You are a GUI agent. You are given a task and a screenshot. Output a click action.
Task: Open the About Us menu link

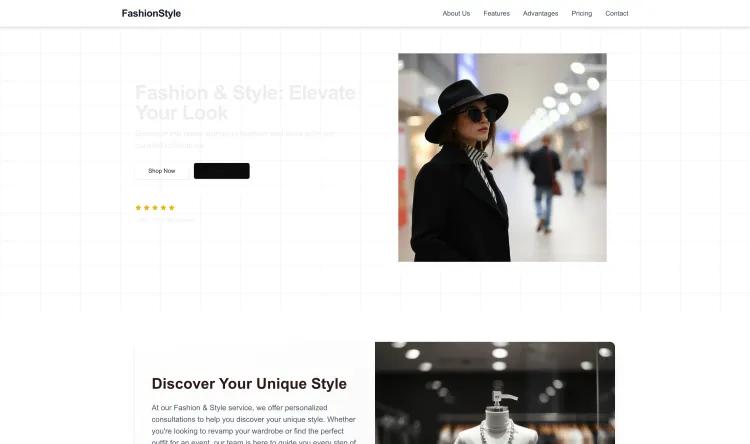pos(456,13)
